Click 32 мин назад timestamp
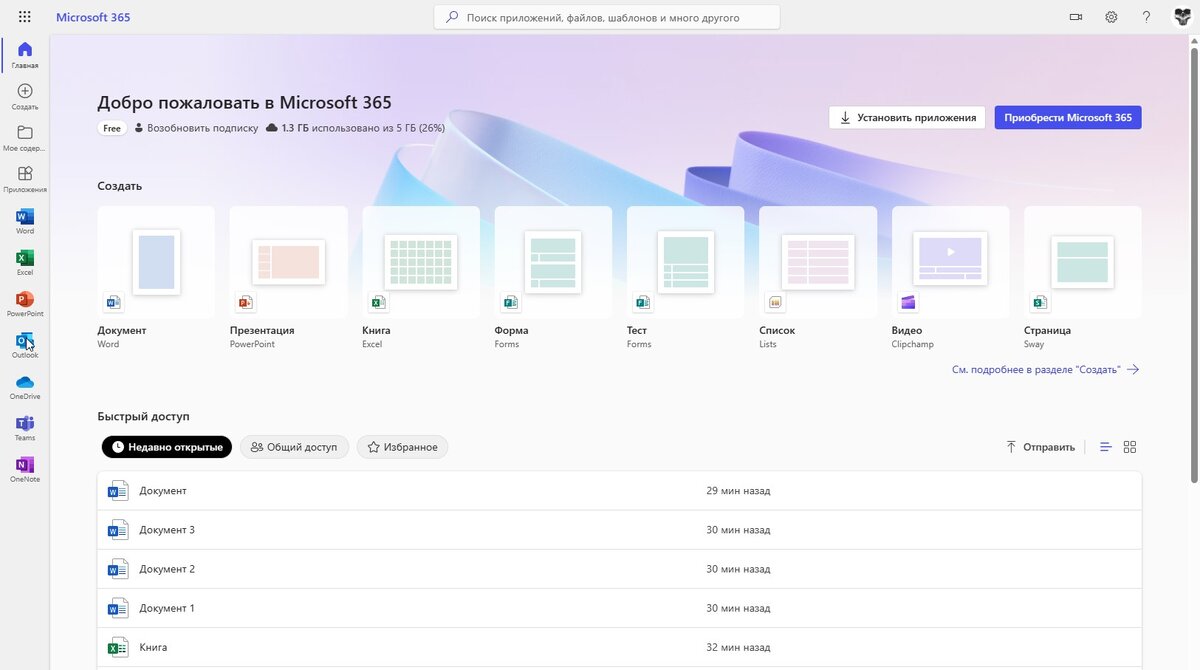 tap(738, 647)
